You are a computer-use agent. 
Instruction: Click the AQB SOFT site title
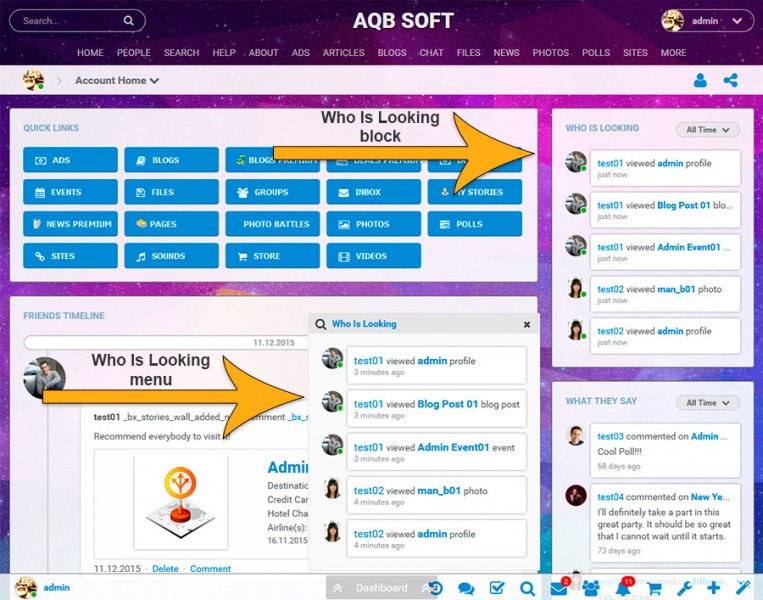click(x=403, y=21)
